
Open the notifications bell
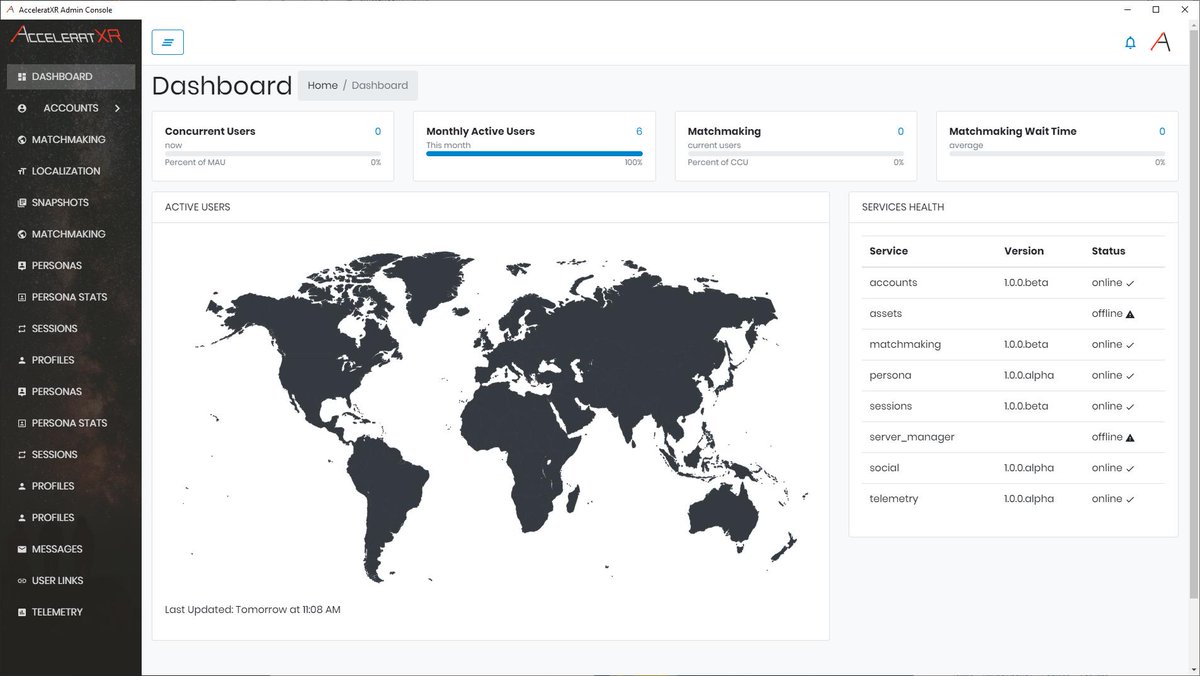pyautogui.click(x=1130, y=43)
